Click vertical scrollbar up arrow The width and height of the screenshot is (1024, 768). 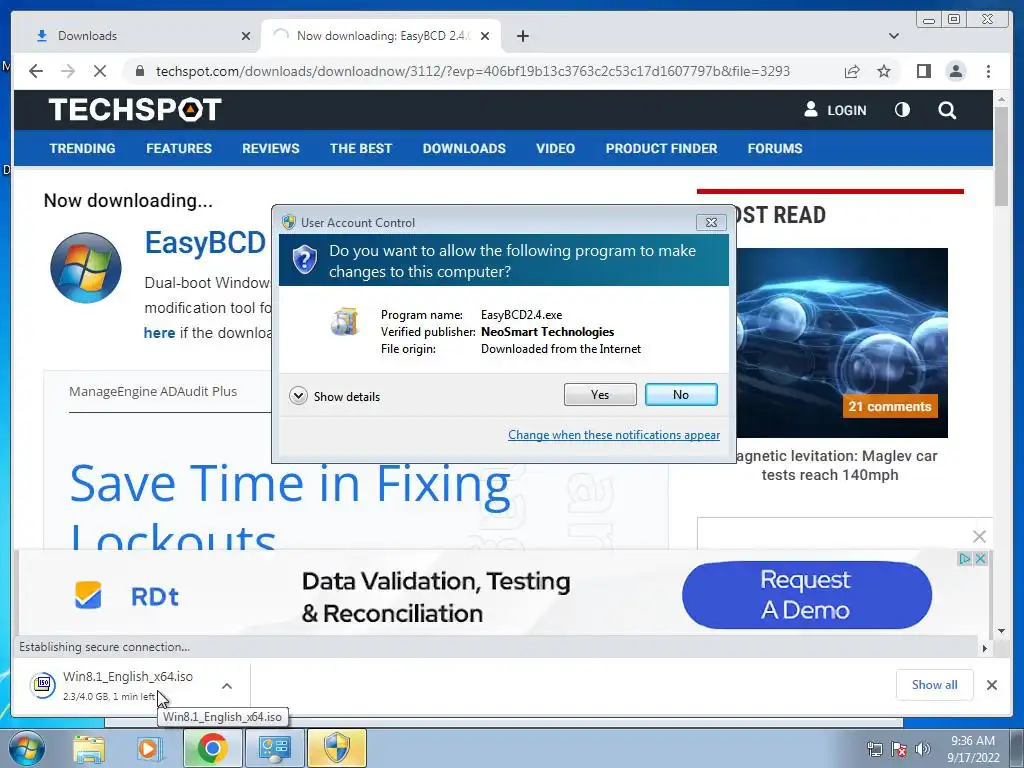pos(1002,99)
